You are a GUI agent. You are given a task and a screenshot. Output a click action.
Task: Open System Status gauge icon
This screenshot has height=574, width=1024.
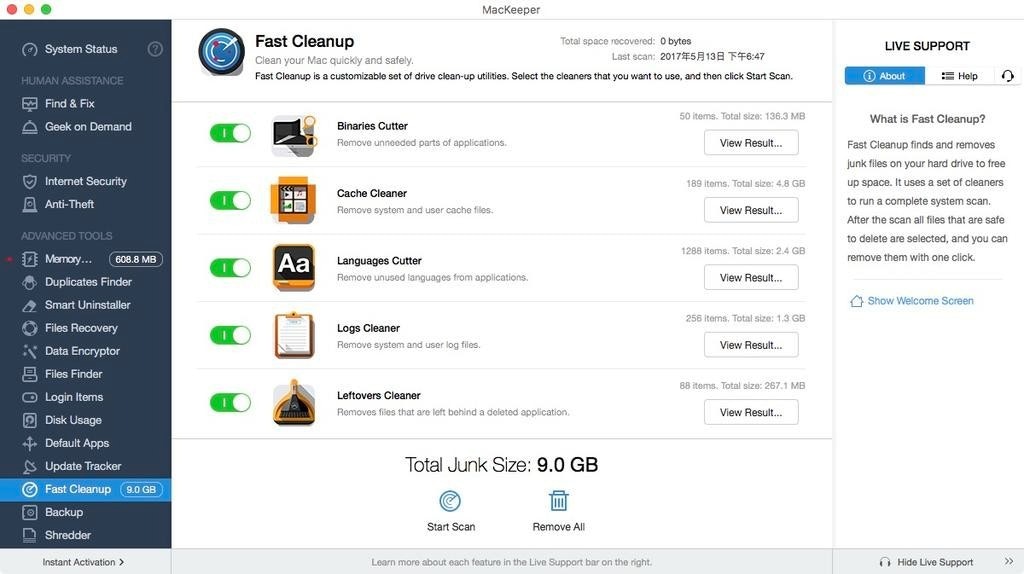pos(29,49)
